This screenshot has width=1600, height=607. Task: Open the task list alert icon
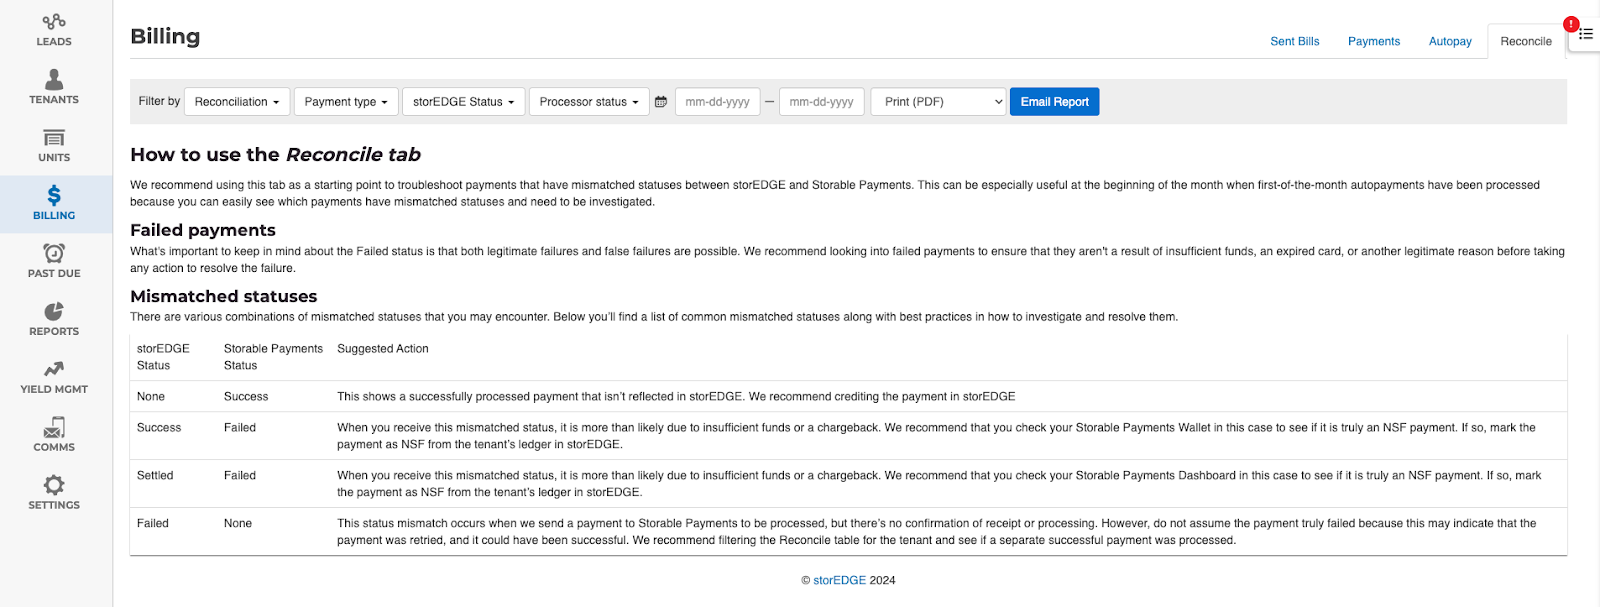tap(1584, 33)
